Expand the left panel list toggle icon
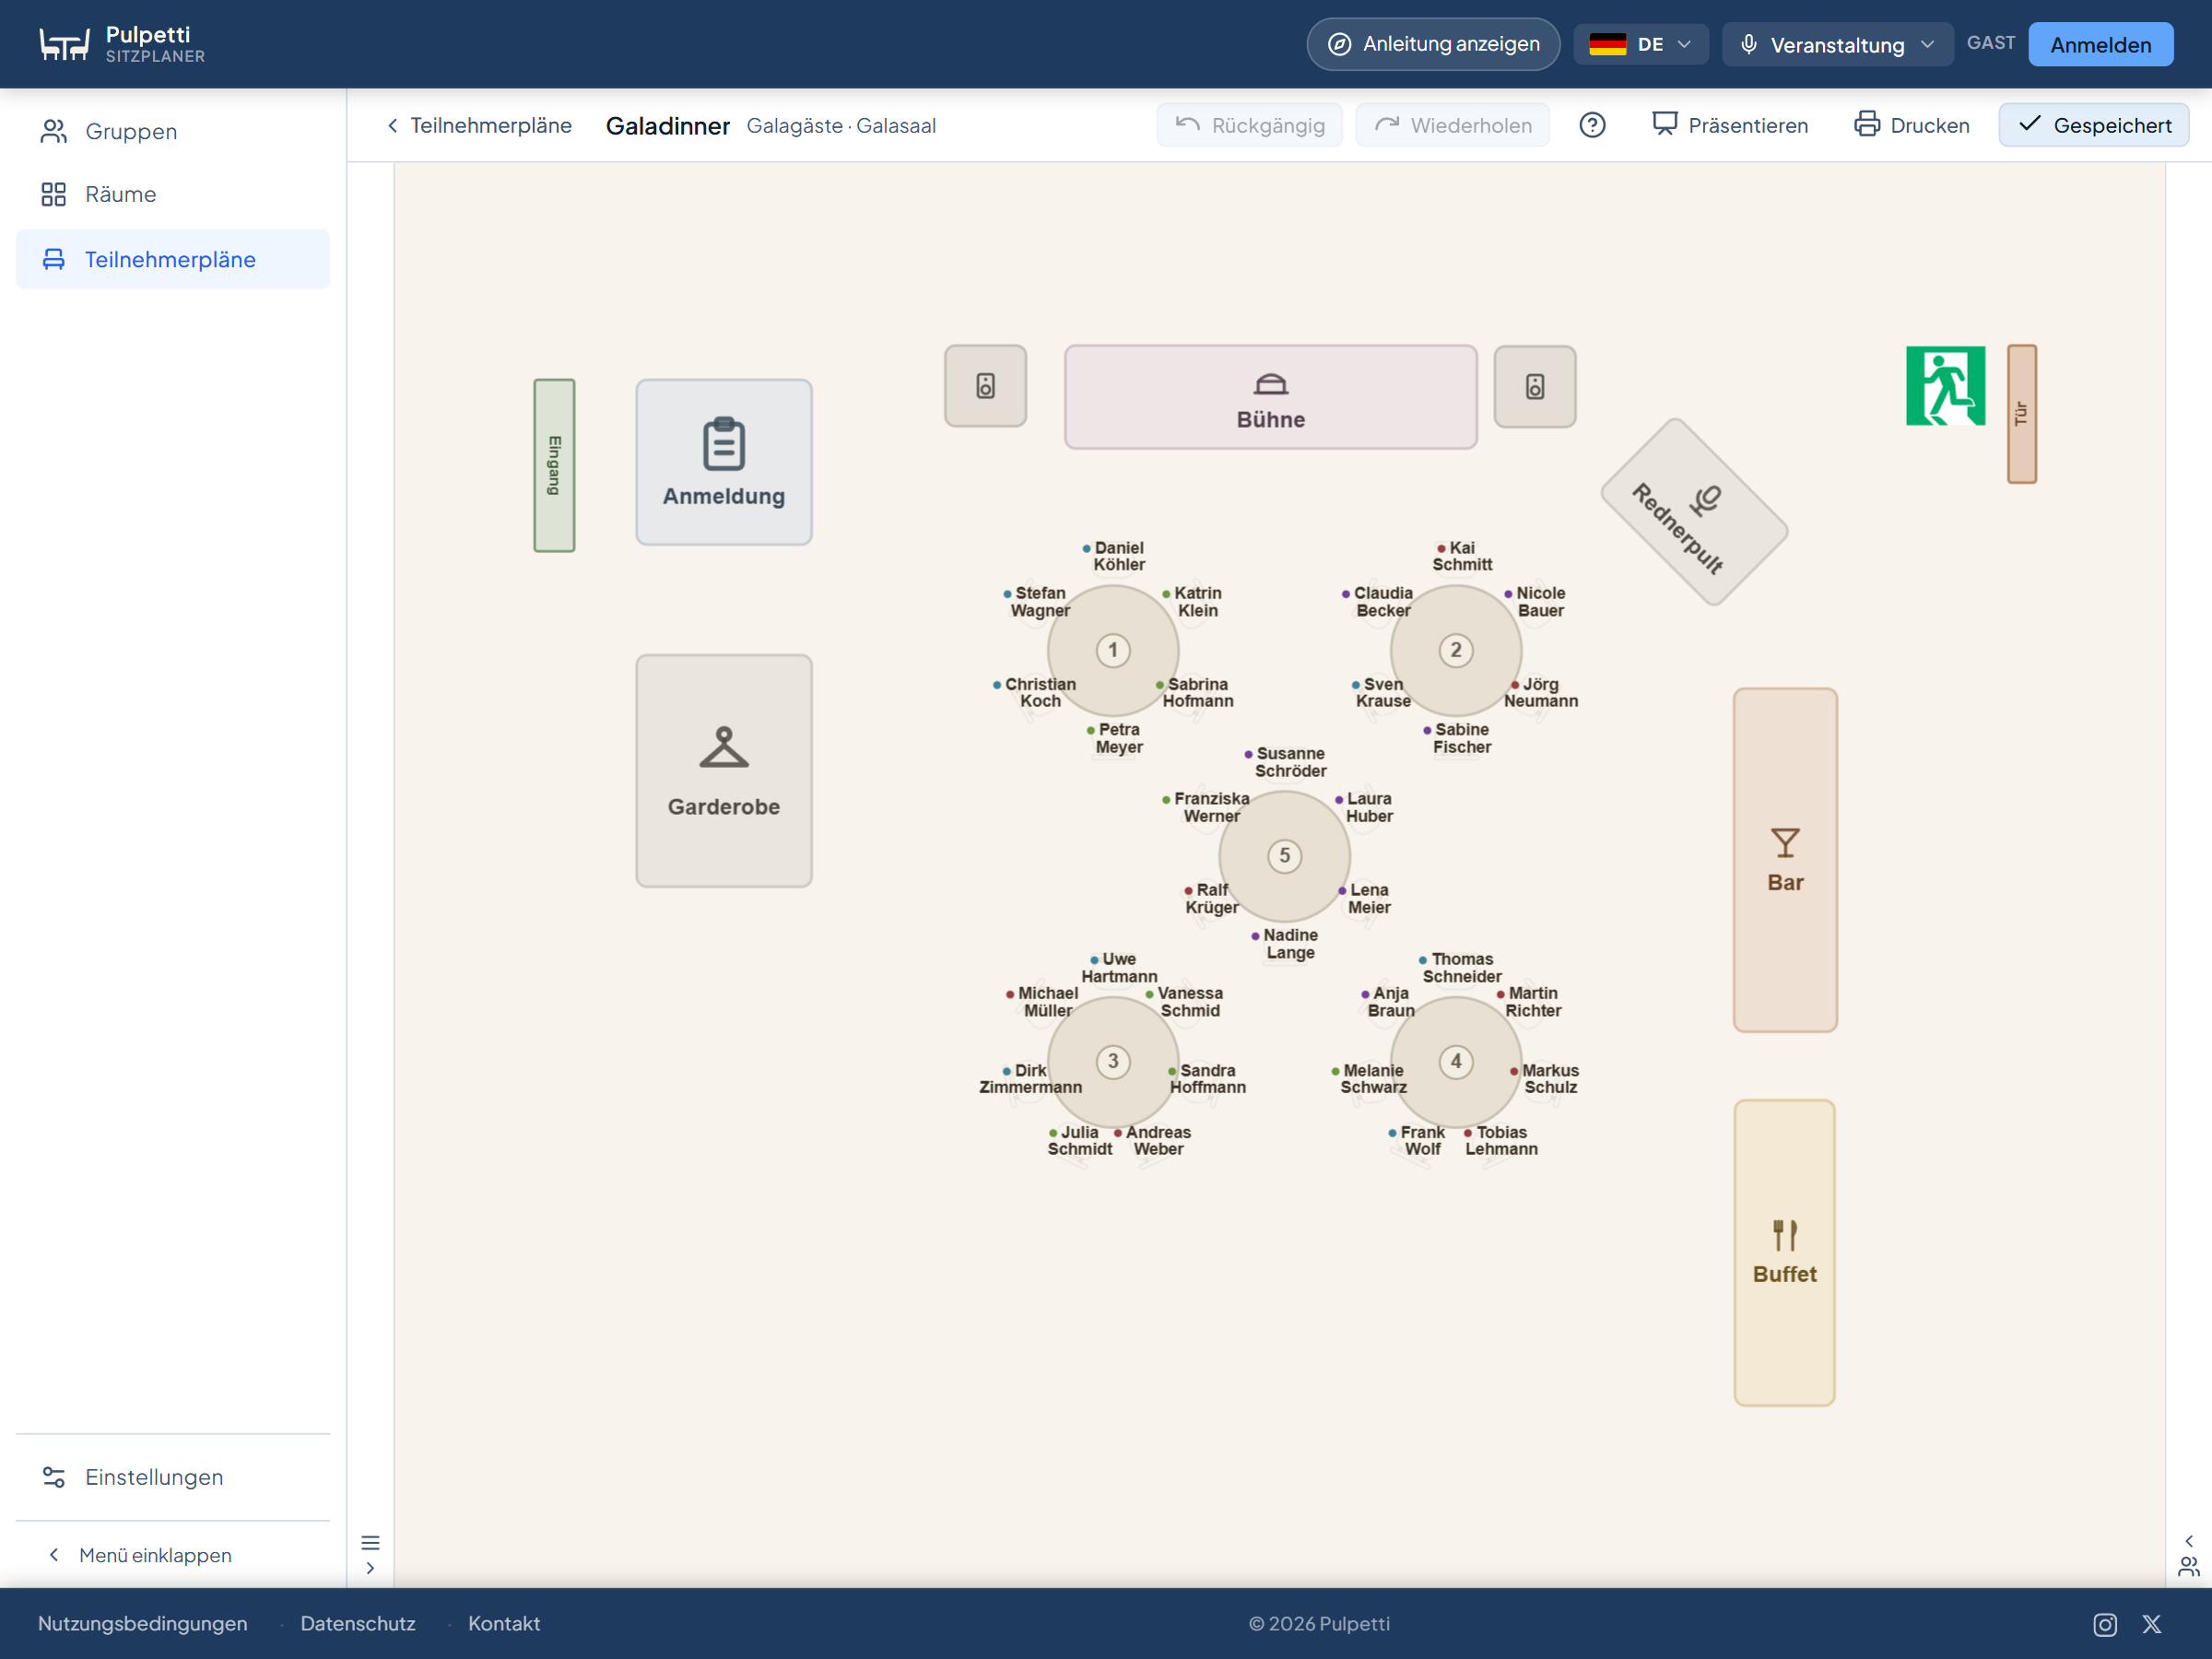 370,1543
